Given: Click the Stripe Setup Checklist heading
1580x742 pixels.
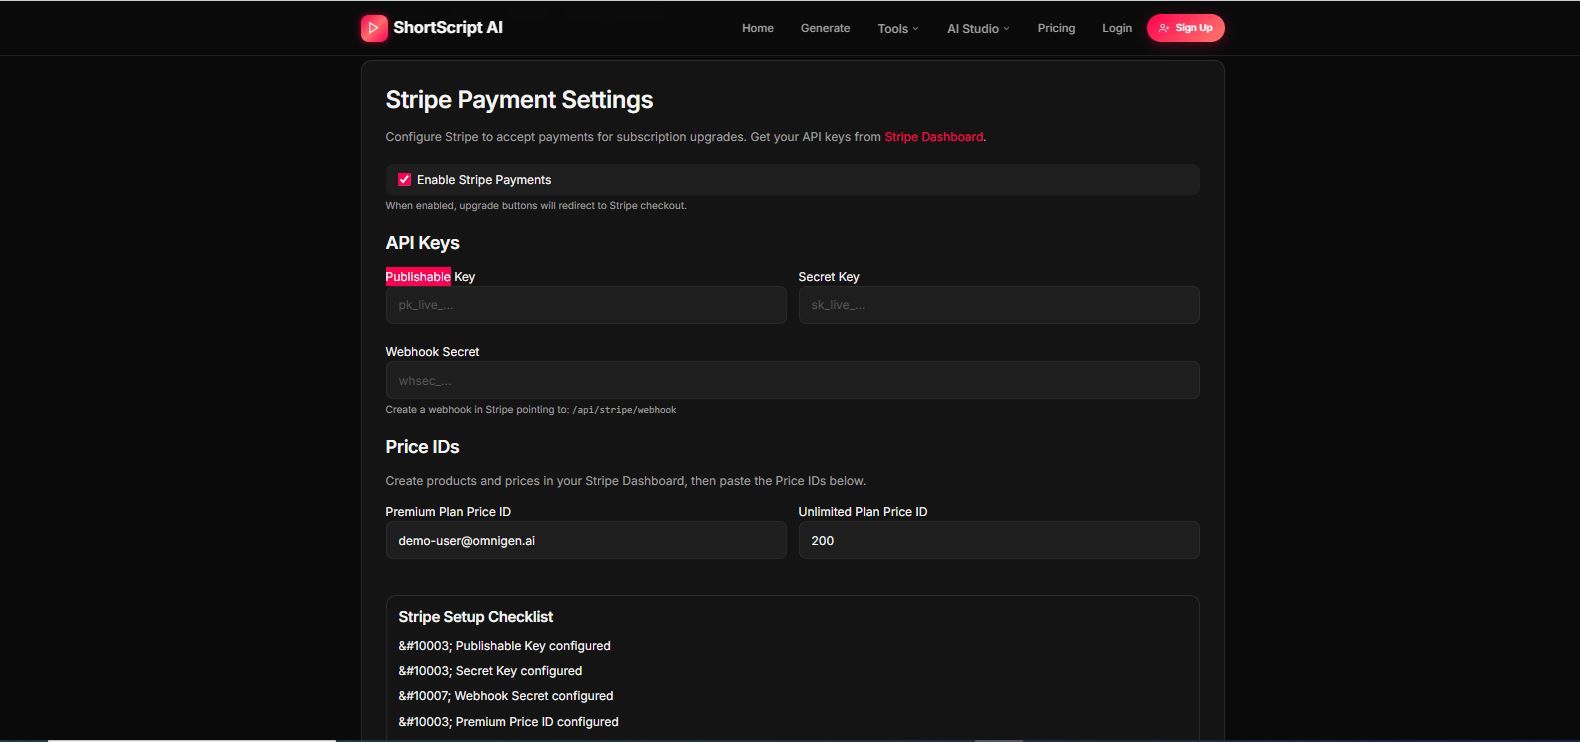Looking at the screenshot, I should point(475,617).
